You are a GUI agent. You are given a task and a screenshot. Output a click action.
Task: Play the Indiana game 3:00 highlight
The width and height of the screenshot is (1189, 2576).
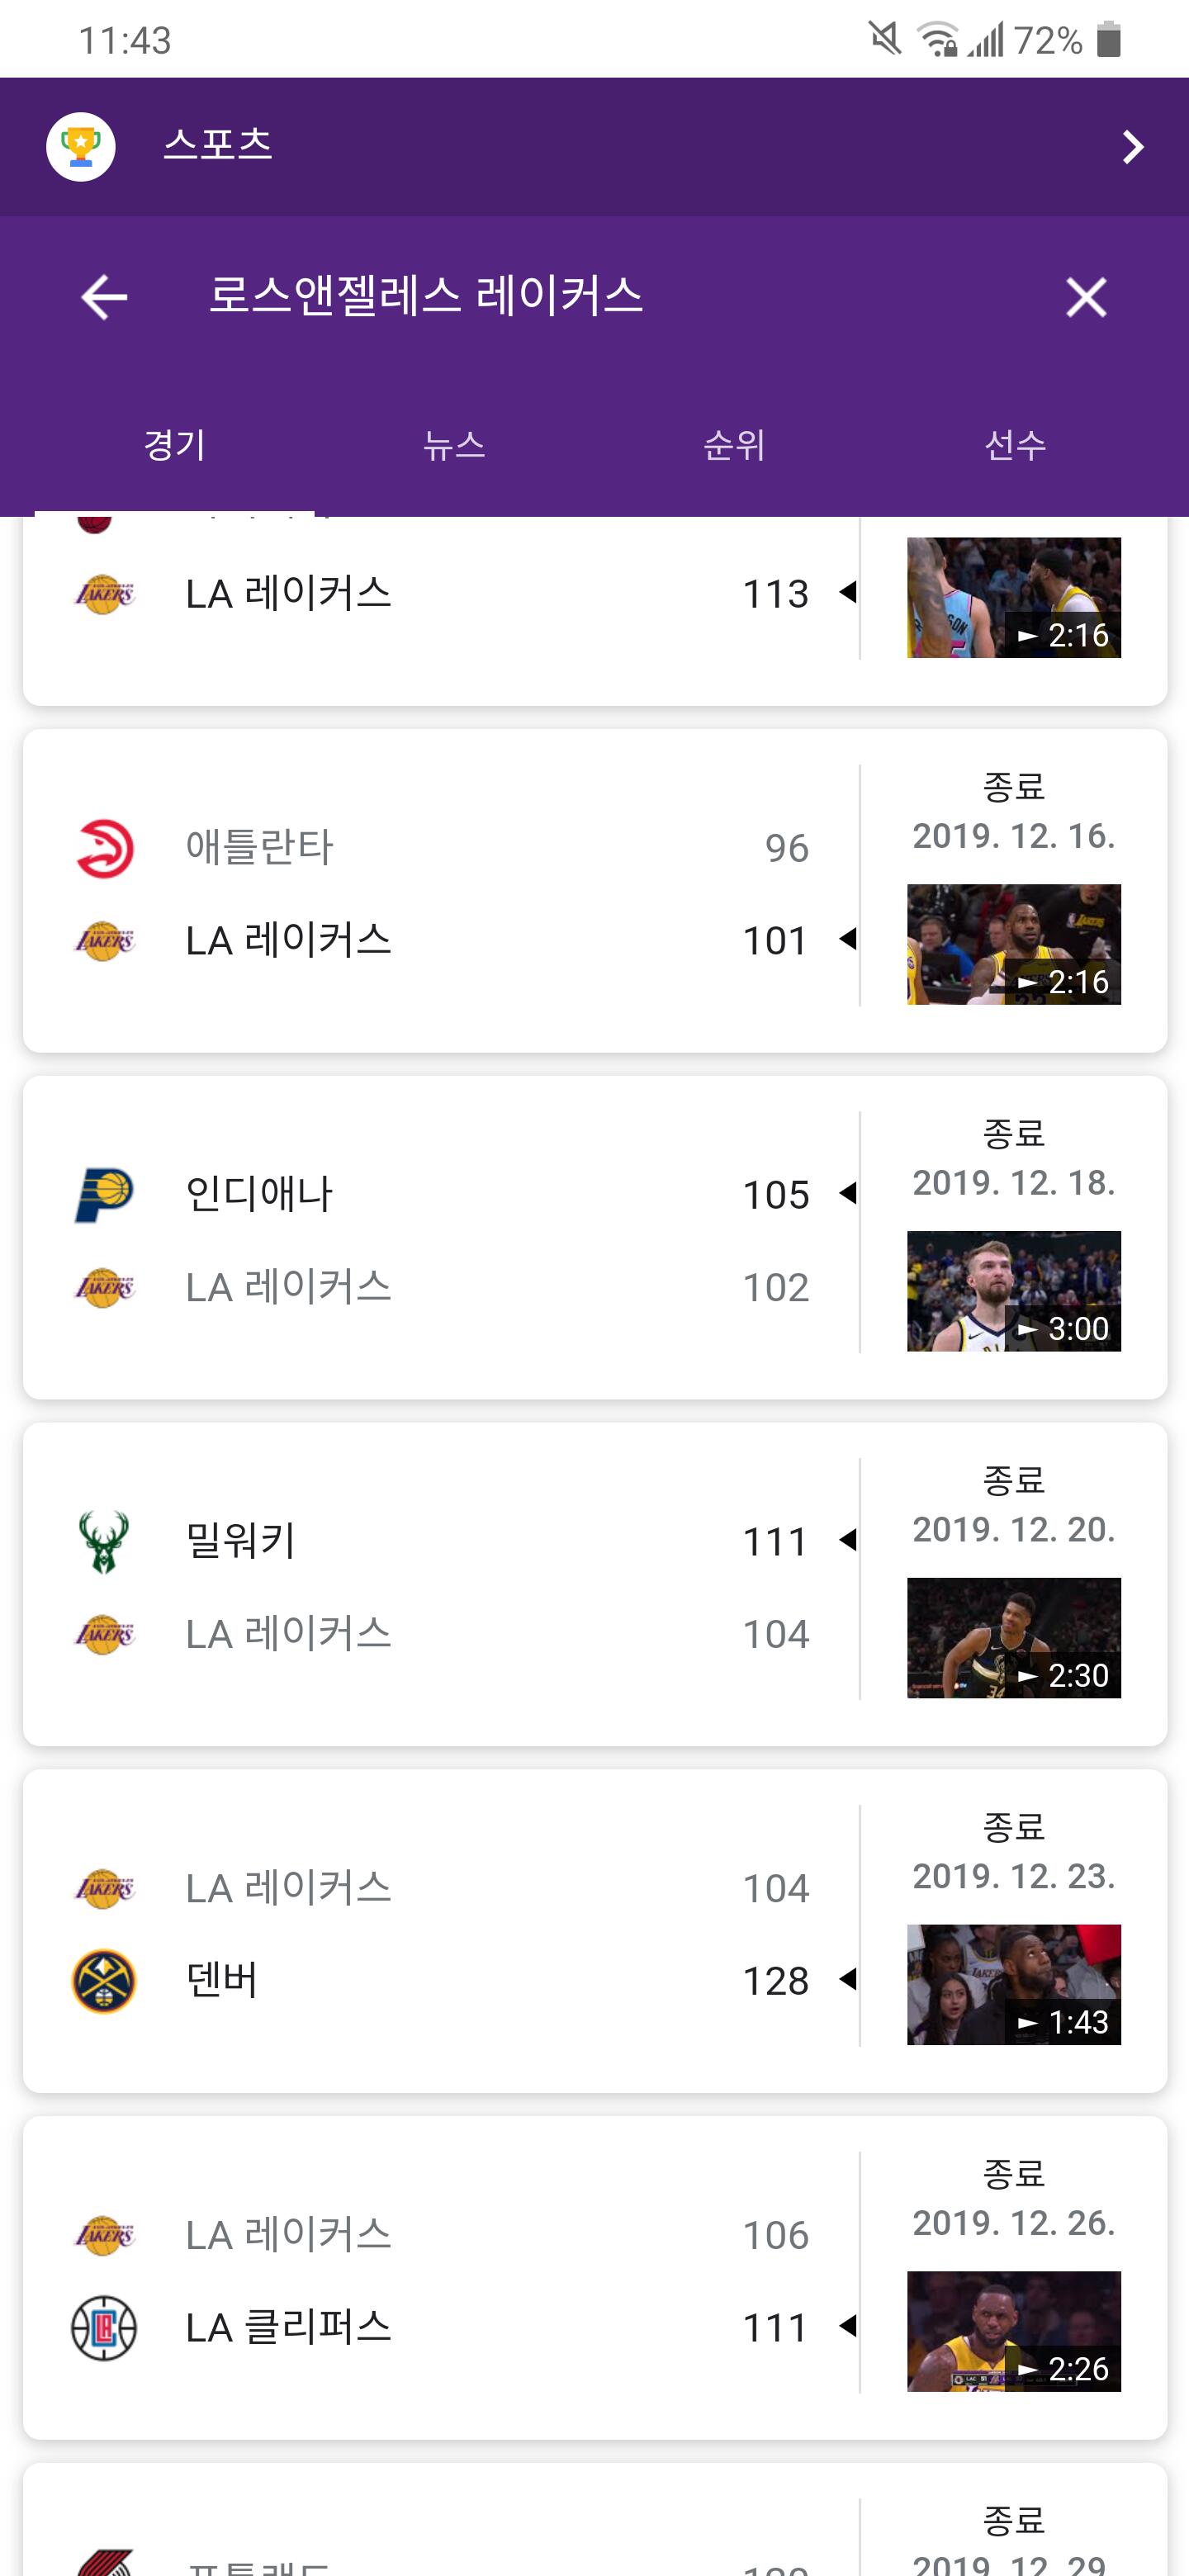[1013, 1291]
